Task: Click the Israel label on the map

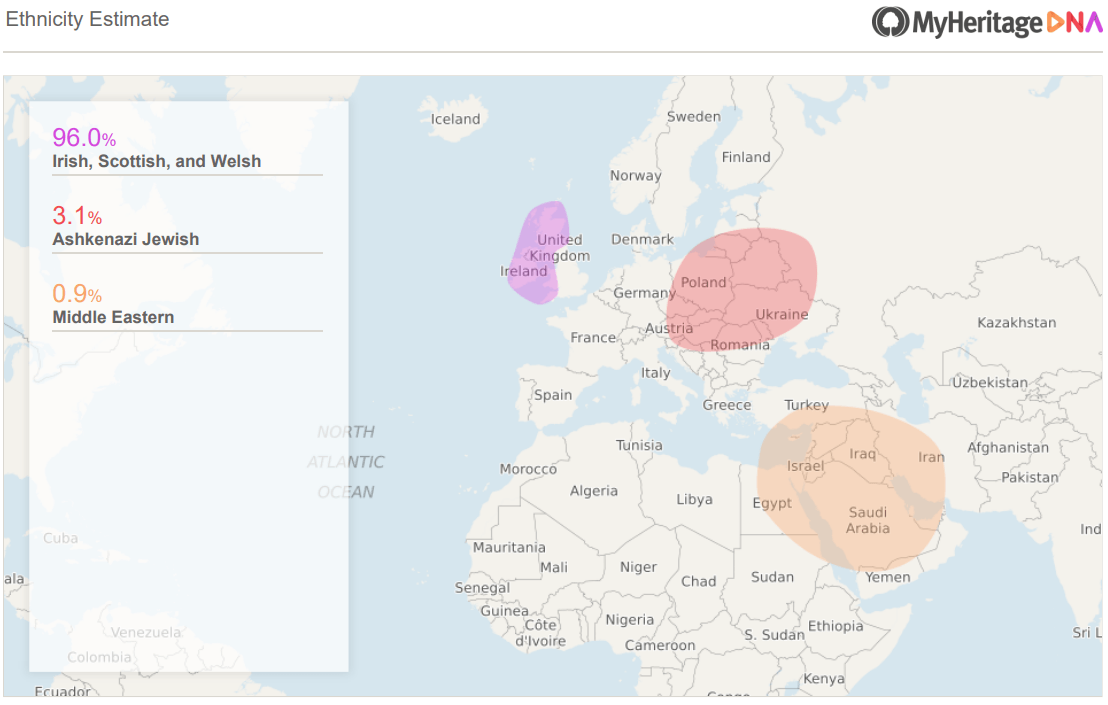Action: coord(805,466)
